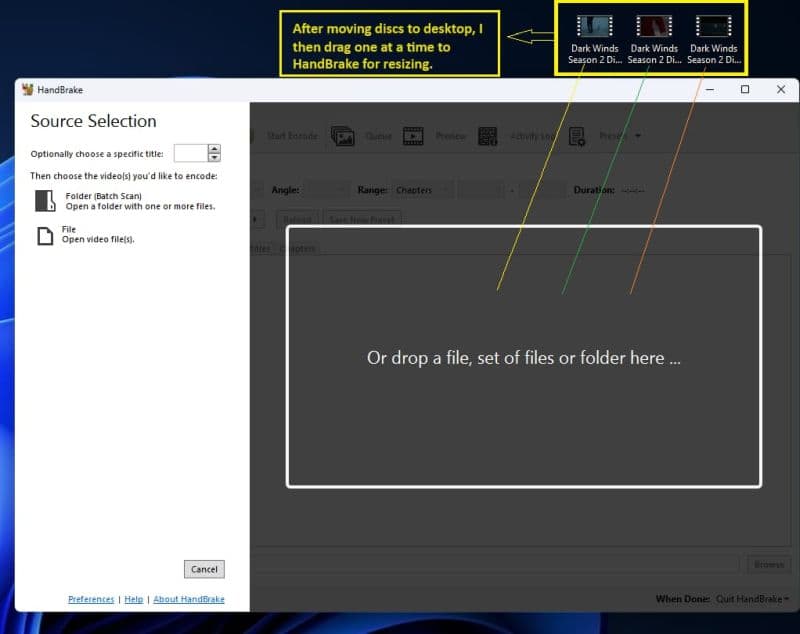Open the Preferences link
The height and width of the screenshot is (634, 800).
coord(91,599)
